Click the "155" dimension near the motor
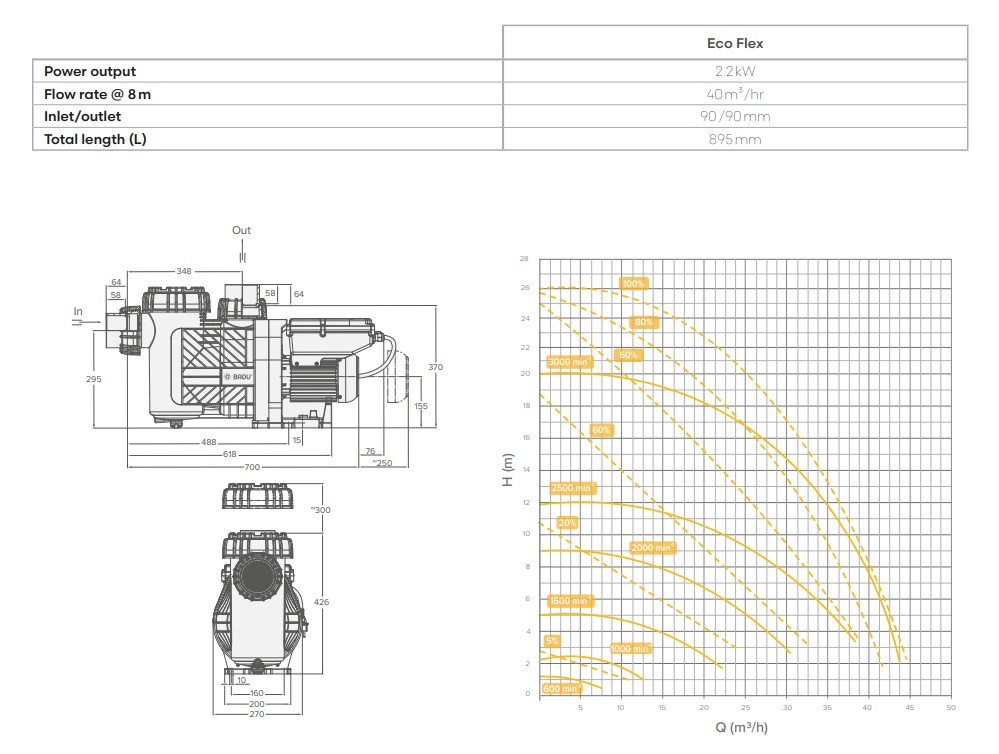 pyautogui.click(x=421, y=406)
